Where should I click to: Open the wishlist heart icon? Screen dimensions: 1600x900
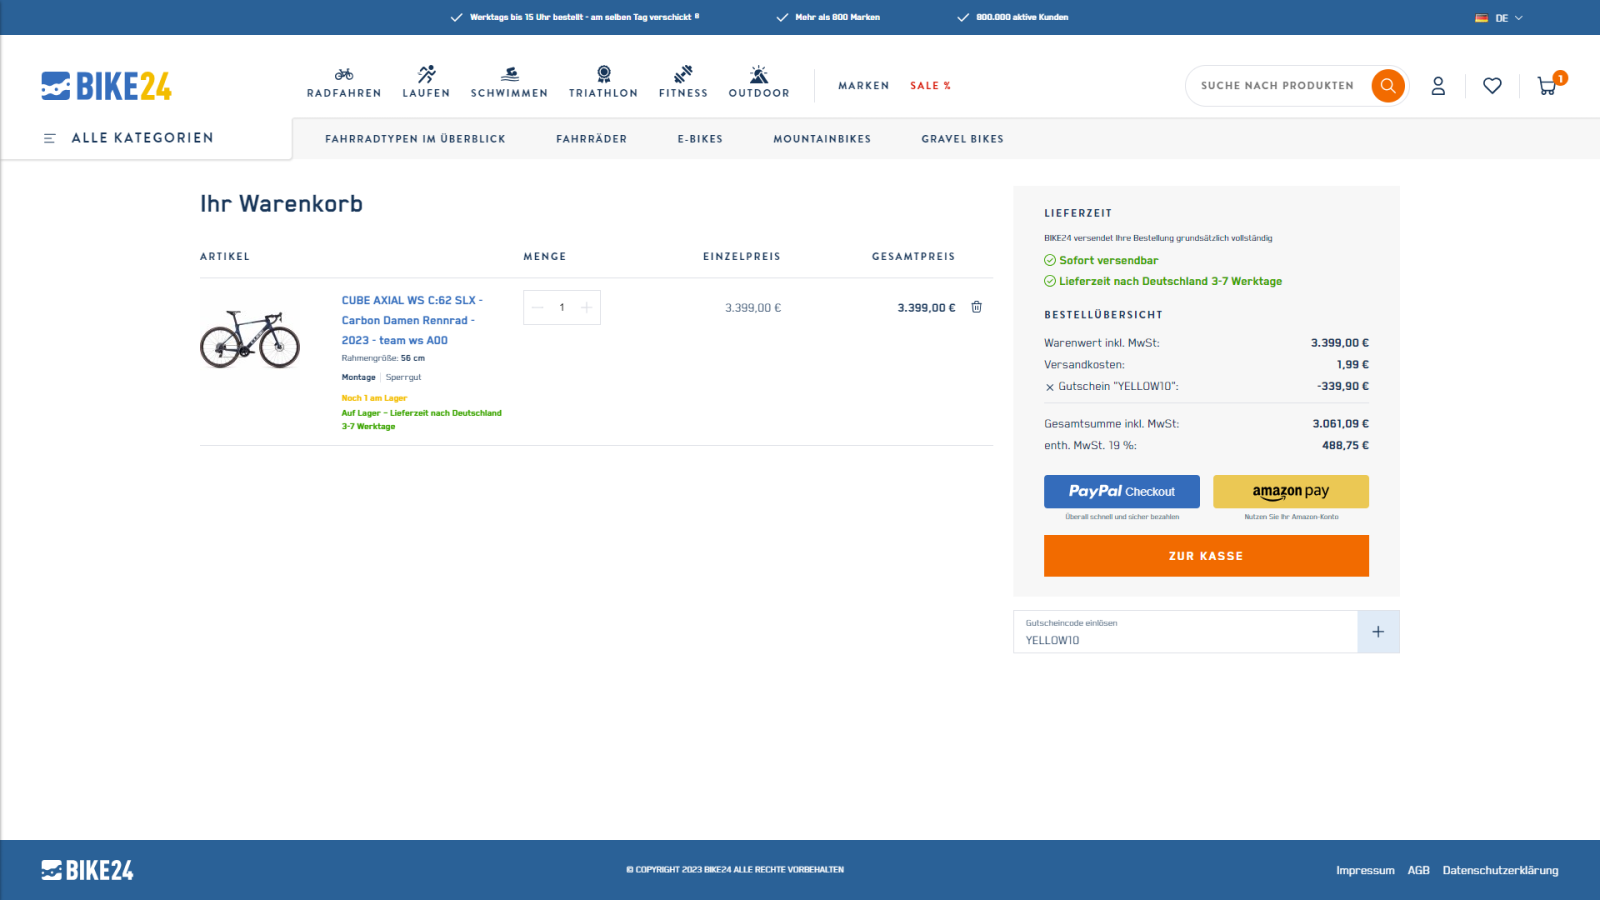tap(1492, 86)
